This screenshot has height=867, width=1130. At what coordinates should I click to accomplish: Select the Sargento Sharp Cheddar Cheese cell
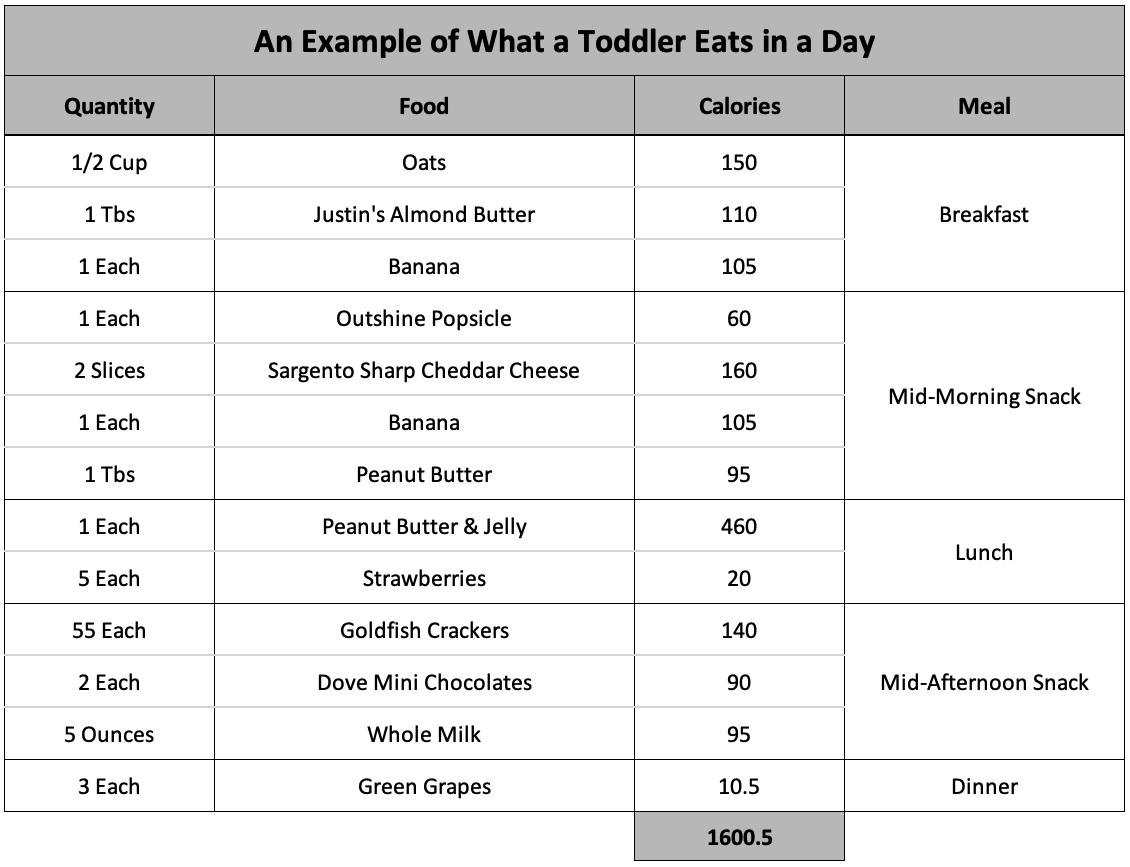coord(424,370)
